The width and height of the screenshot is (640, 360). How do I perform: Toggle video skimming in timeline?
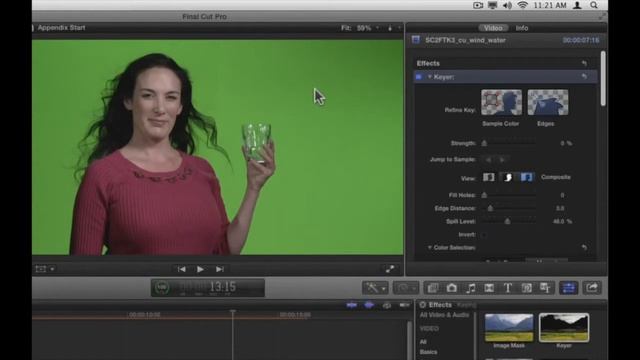pos(351,305)
